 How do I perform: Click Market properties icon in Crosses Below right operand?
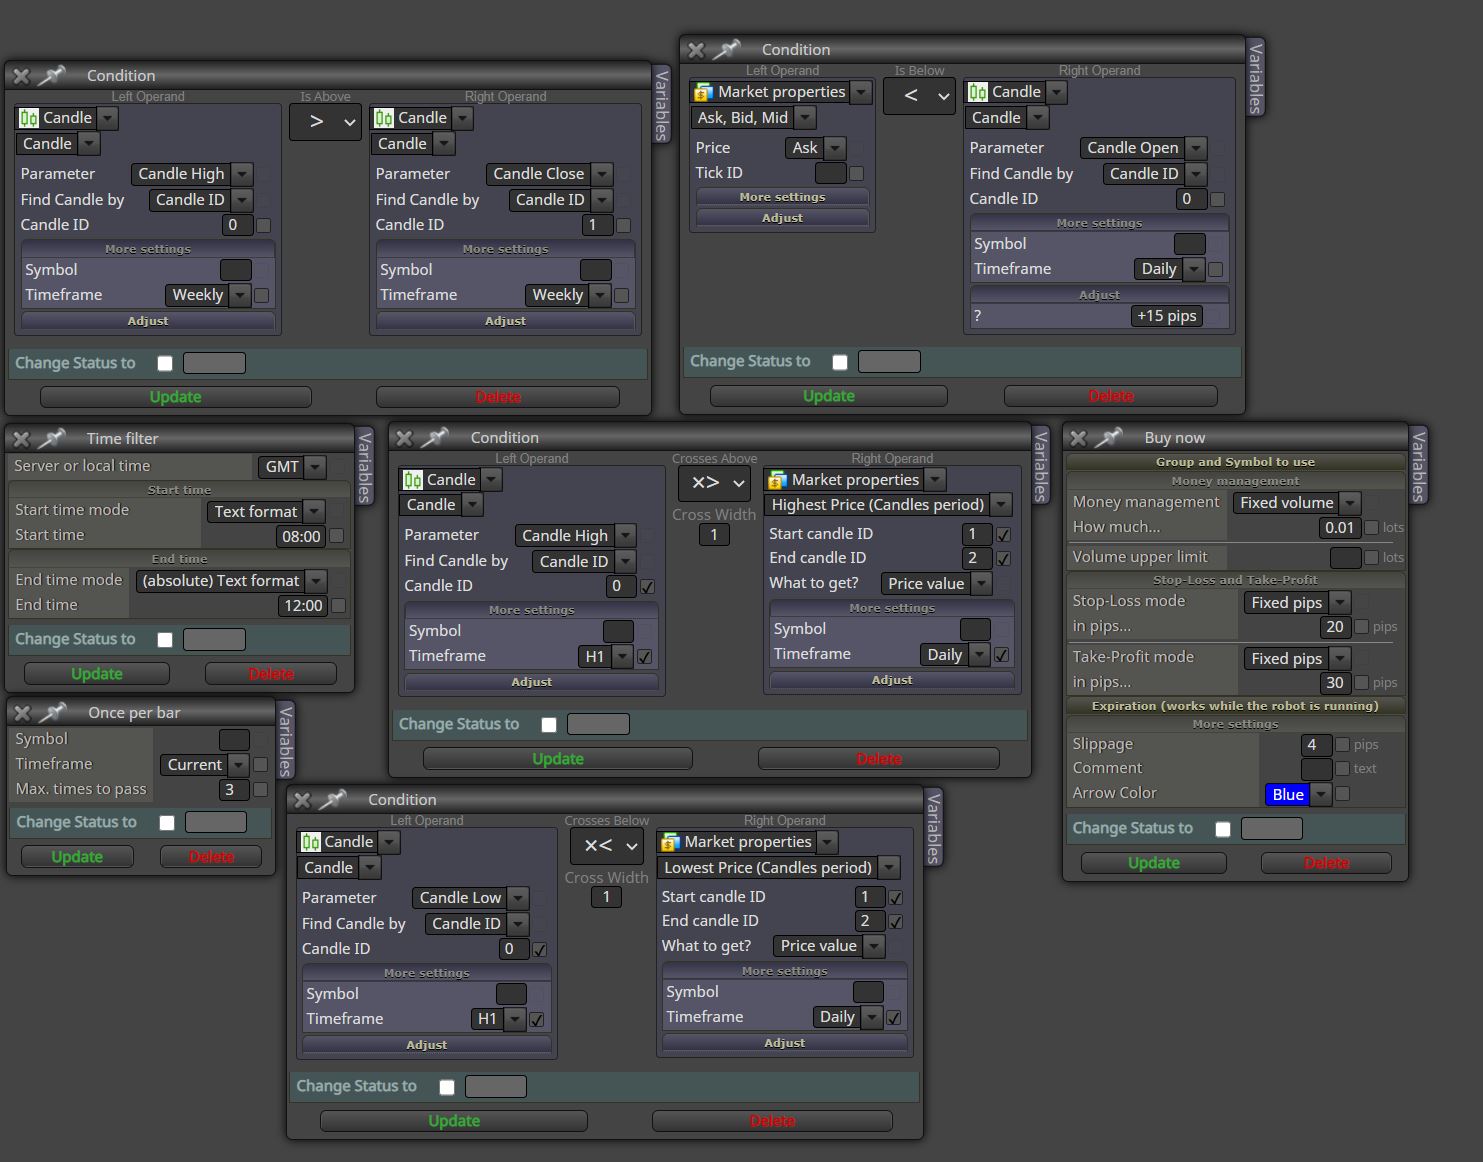[x=670, y=842]
